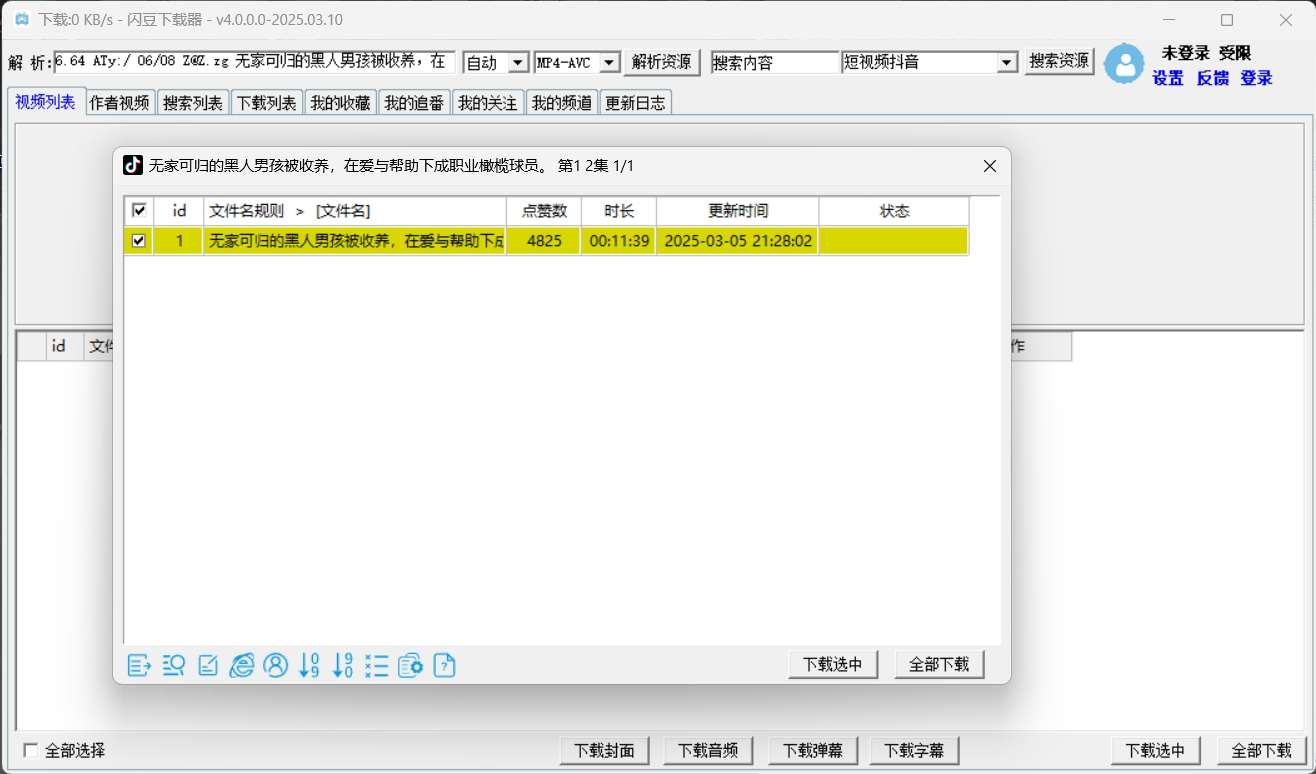Switch to the 视频列表 tab
The width and height of the screenshot is (1316, 774).
(46, 102)
